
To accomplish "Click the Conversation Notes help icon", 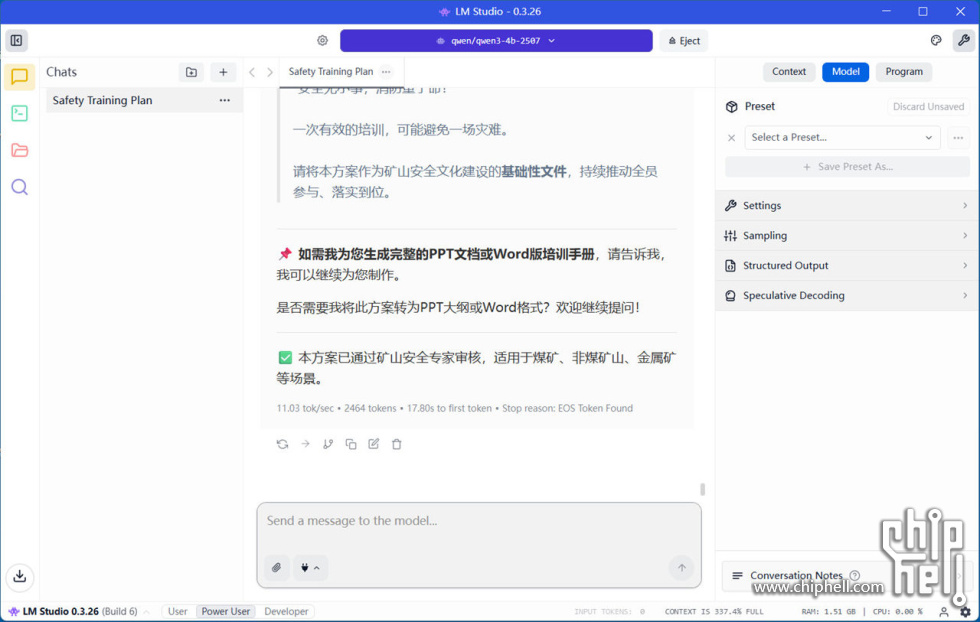I will [x=854, y=575].
